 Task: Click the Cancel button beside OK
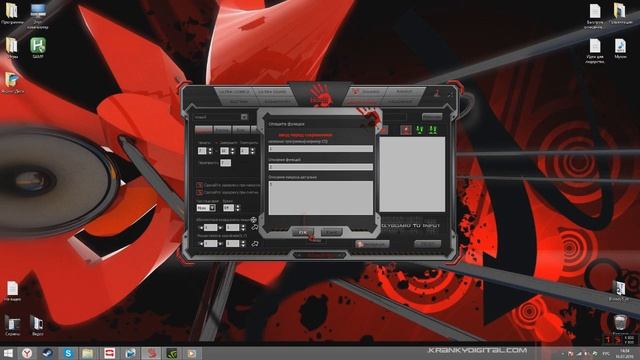331,232
